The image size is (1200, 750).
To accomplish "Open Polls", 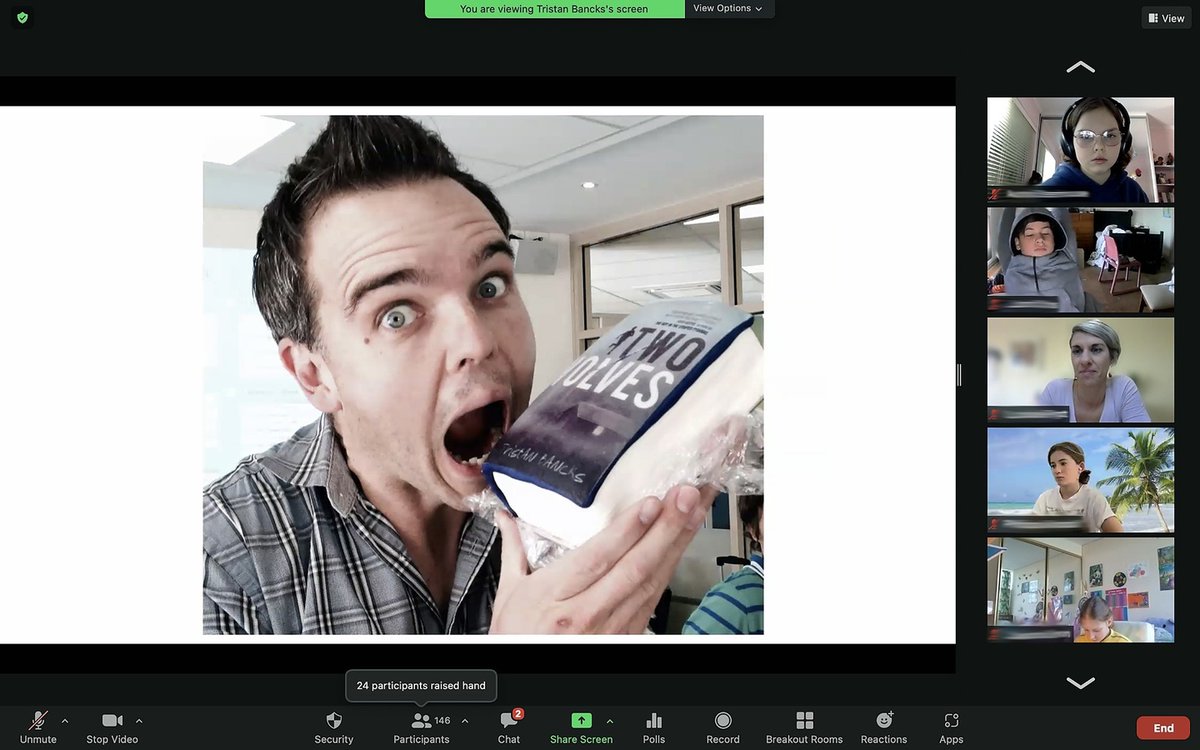I will (x=654, y=727).
